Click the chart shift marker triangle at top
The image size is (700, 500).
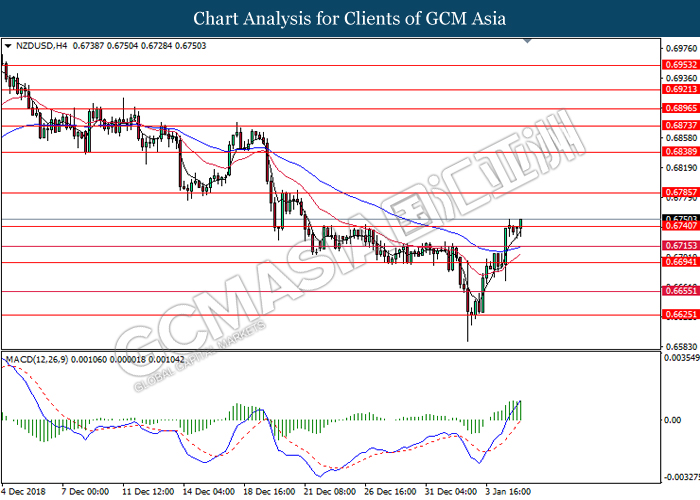point(527,41)
